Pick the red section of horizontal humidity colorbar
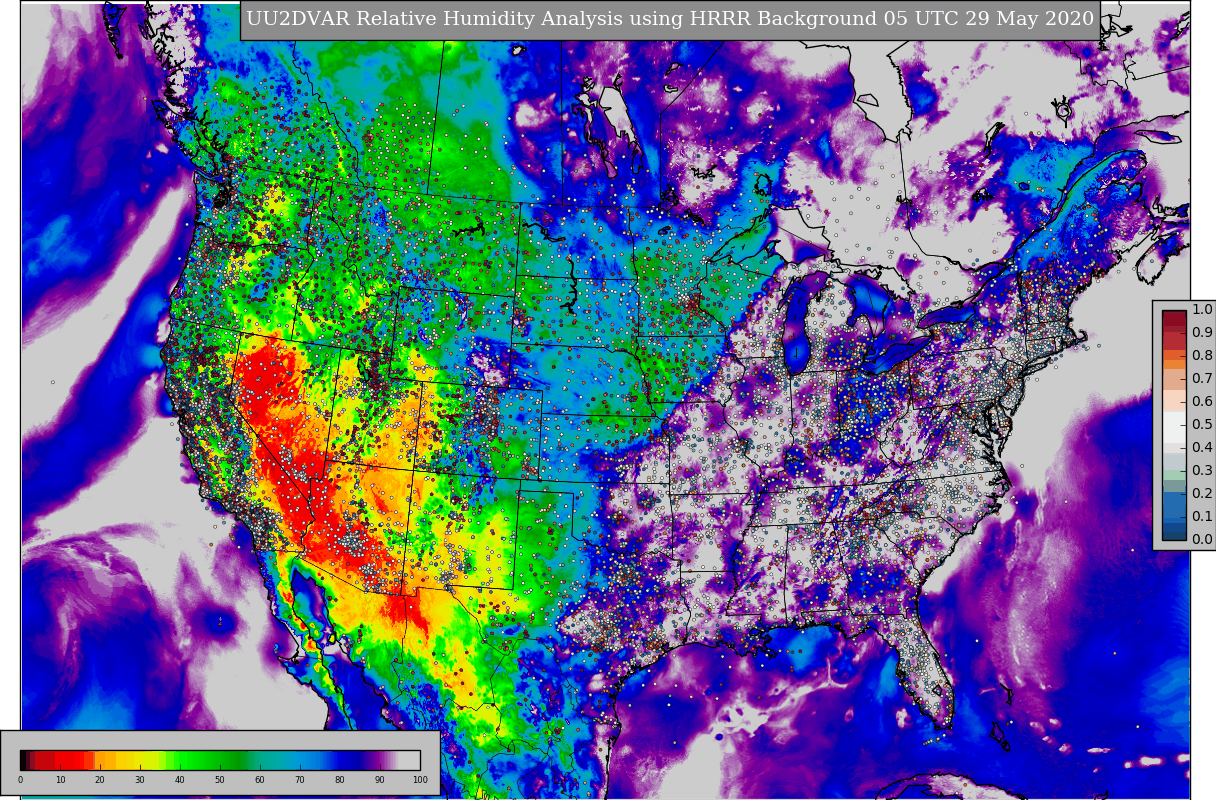Screen dimensions: 1216x800 (x=68, y=760)
